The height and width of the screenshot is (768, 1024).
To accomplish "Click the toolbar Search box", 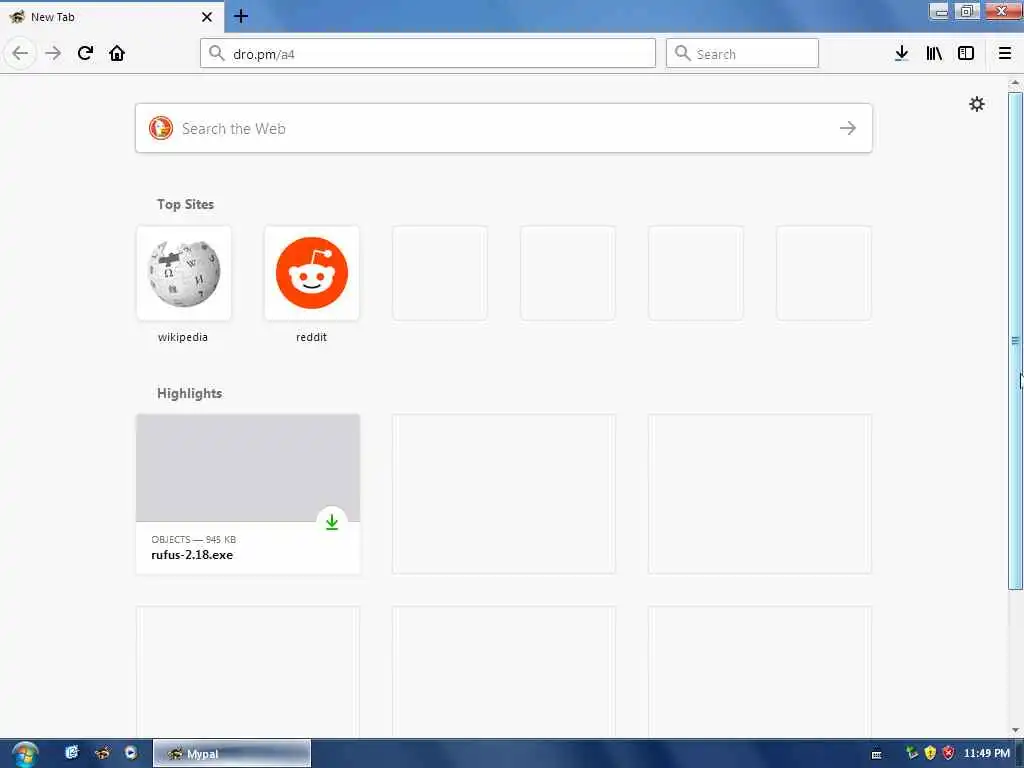I will pos(742,53).
